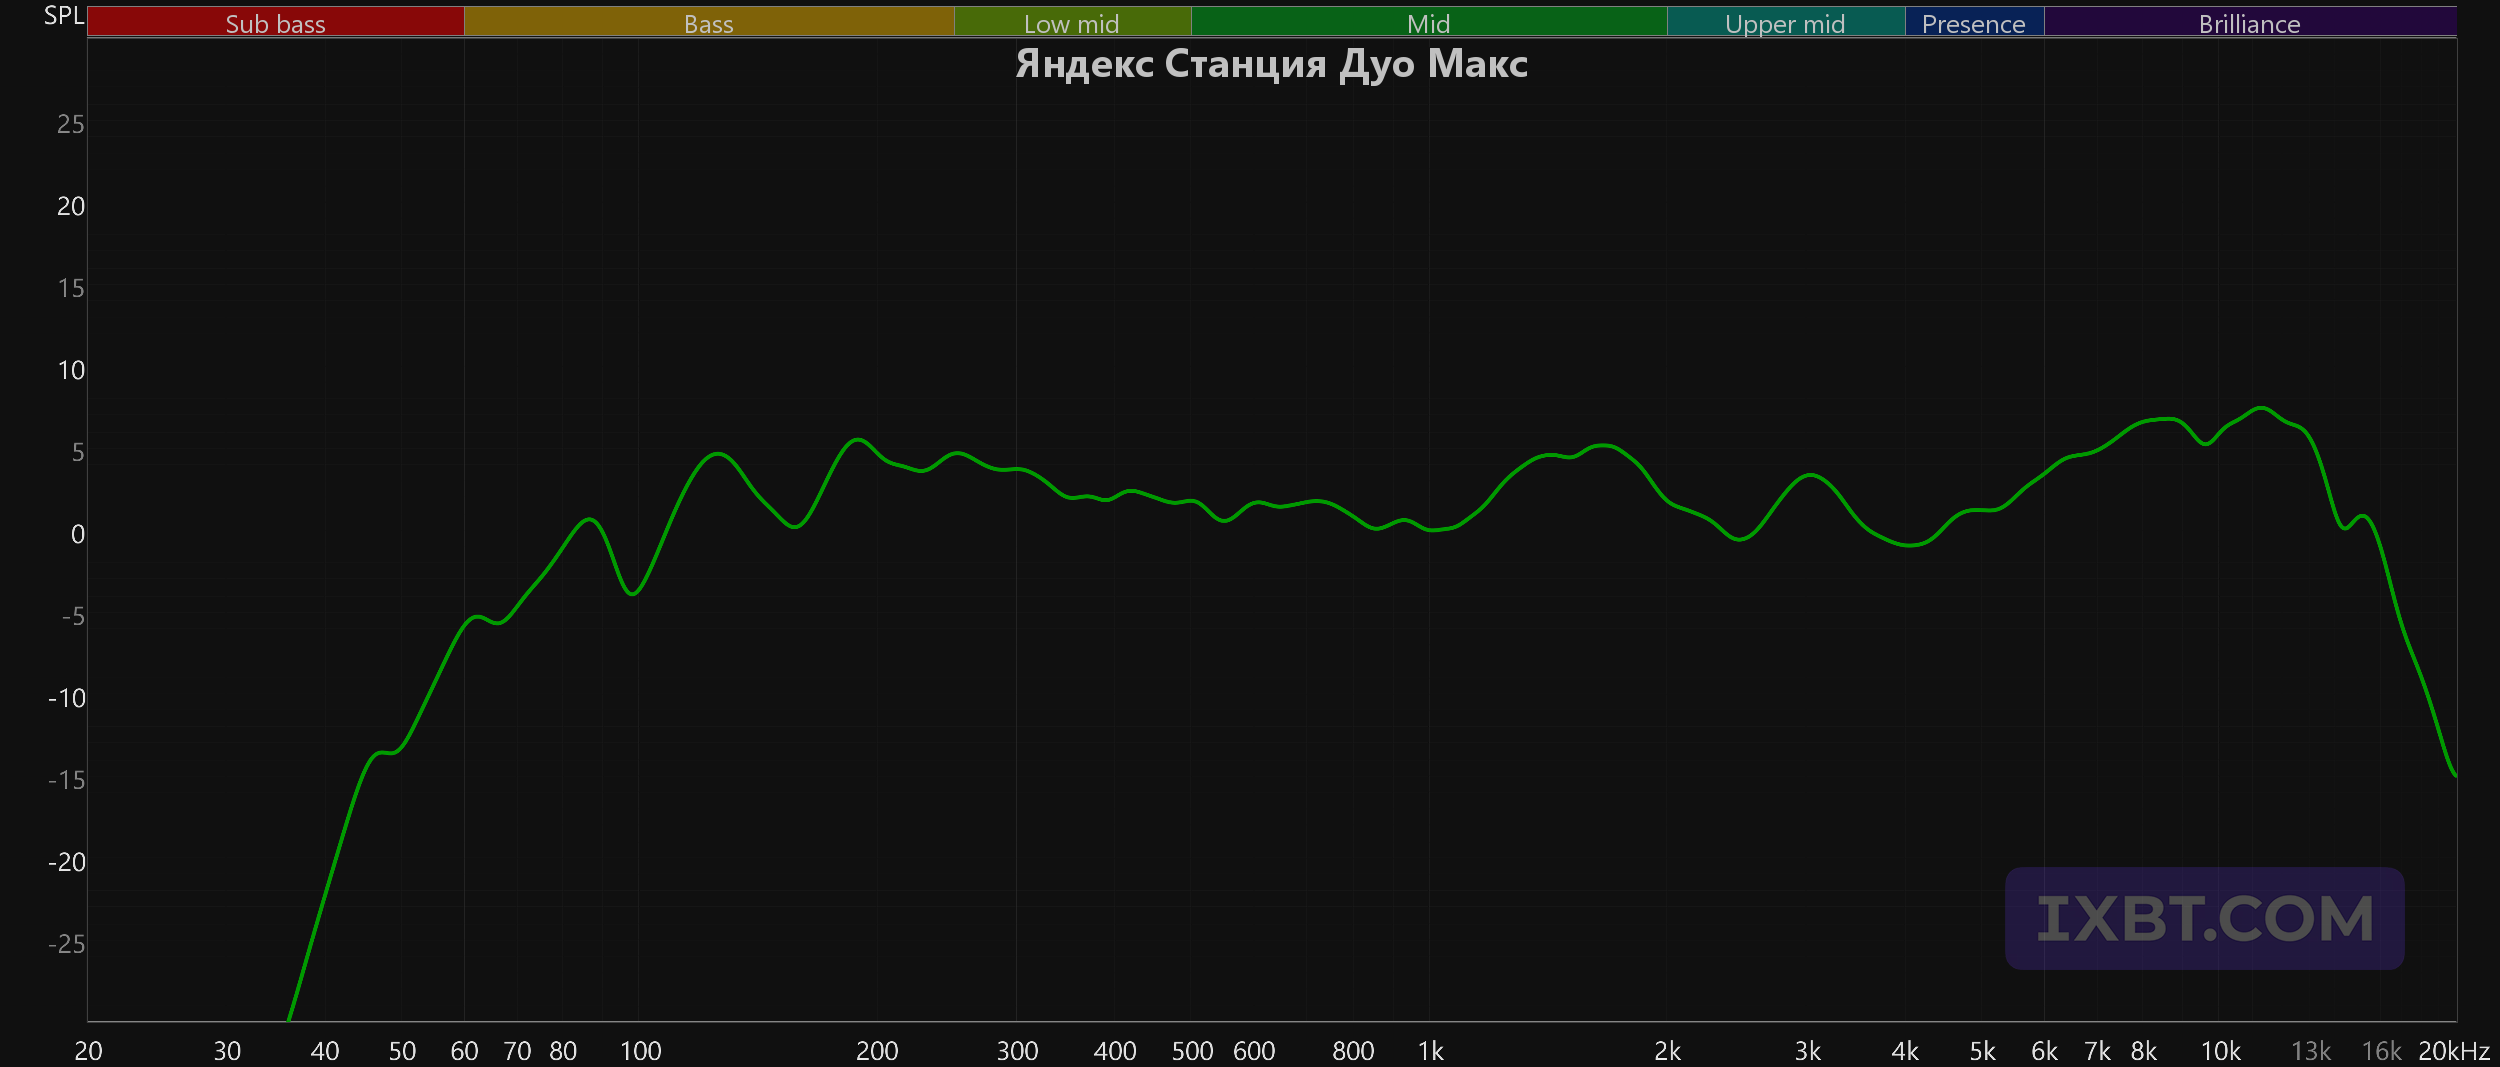Click the 40 Hz frequency tick label
2500x1067 pixels.
[325, 1051]
